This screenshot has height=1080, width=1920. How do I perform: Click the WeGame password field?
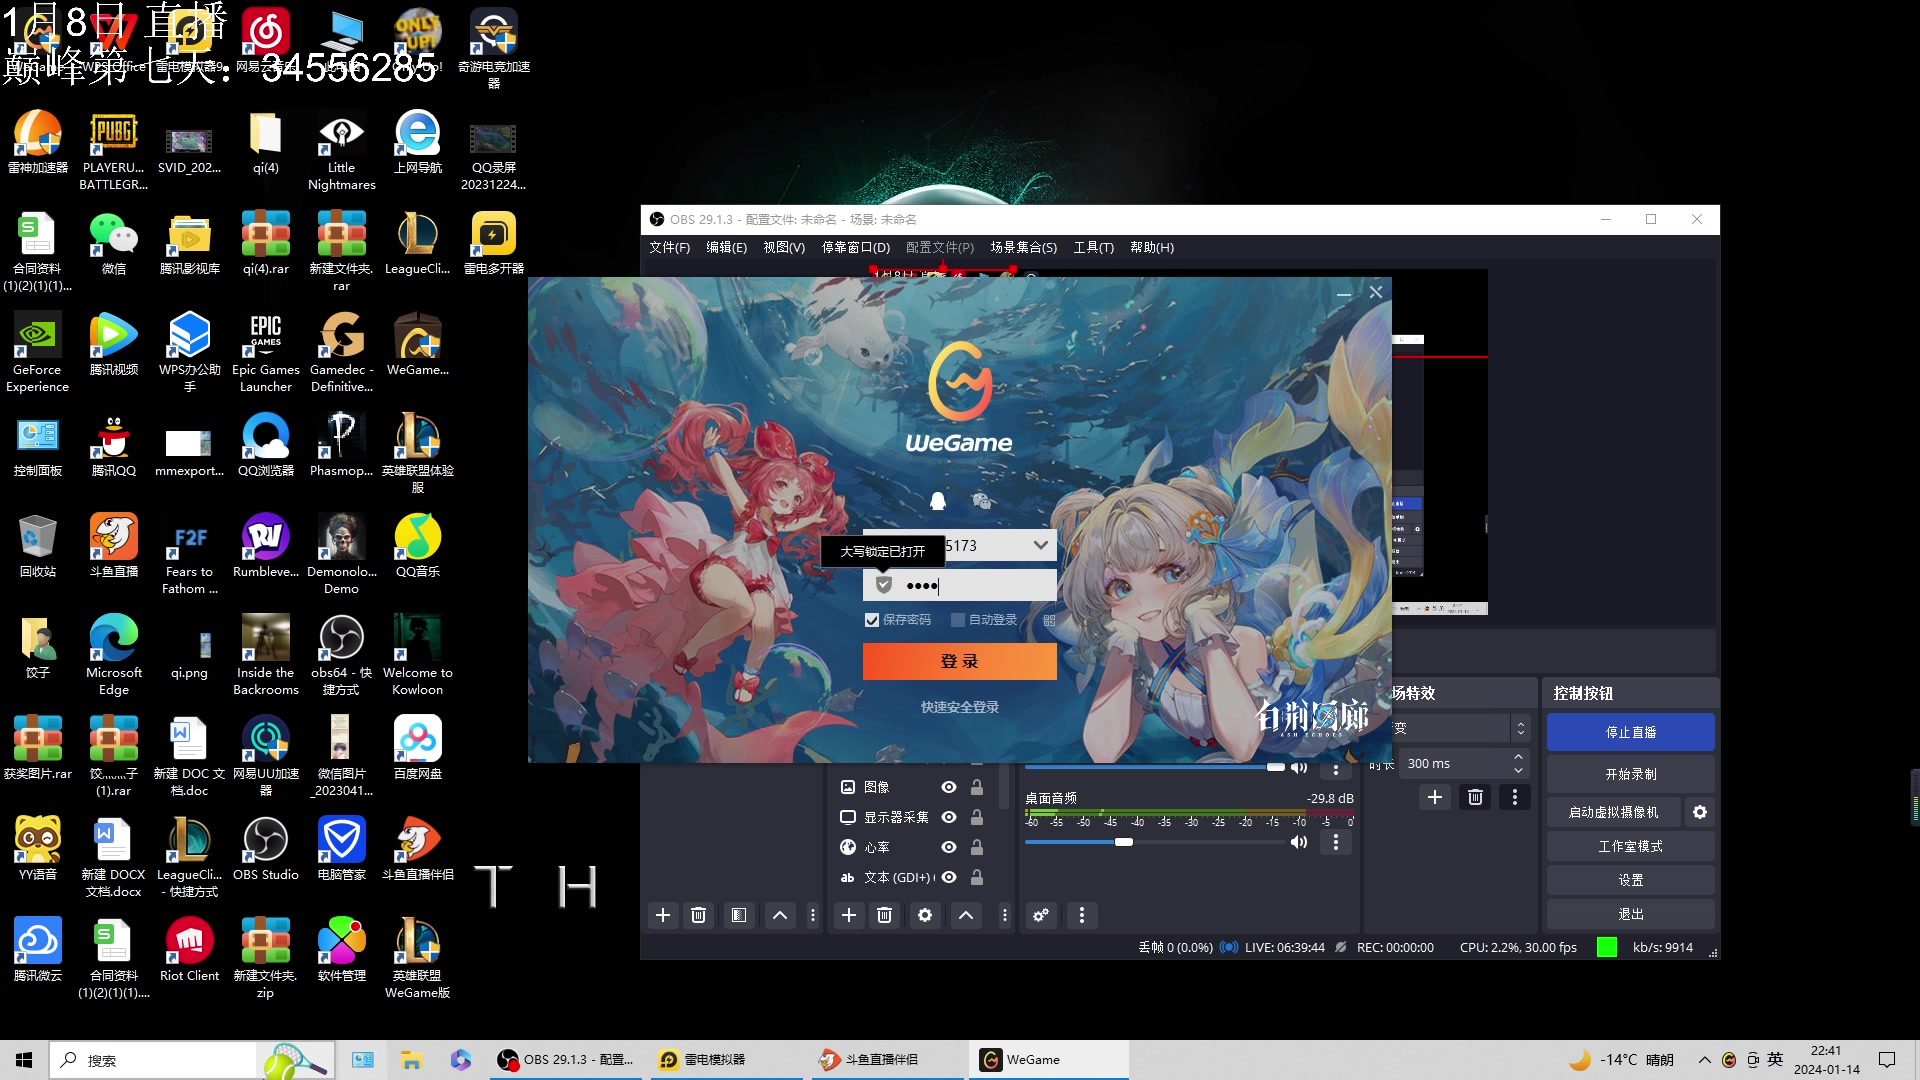click(960, 585)
